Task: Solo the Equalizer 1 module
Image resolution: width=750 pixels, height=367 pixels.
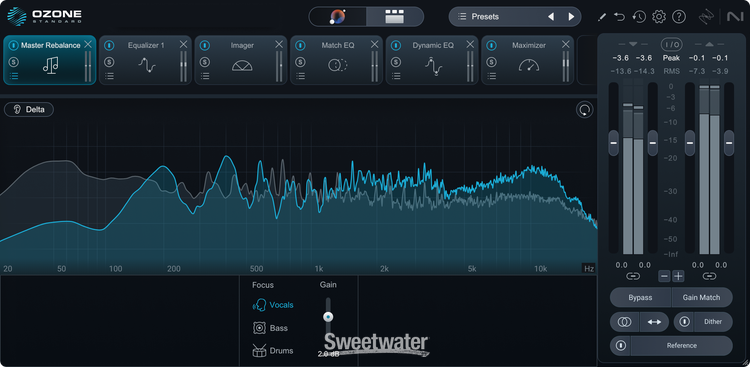Action: point(110,62)
